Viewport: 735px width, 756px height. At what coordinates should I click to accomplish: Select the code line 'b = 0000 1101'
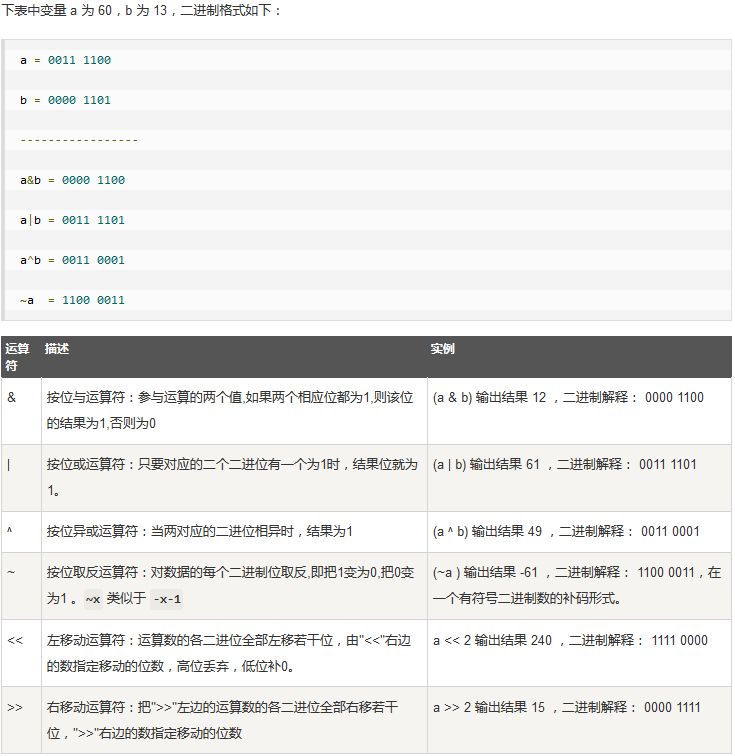[x=66, y=100]
